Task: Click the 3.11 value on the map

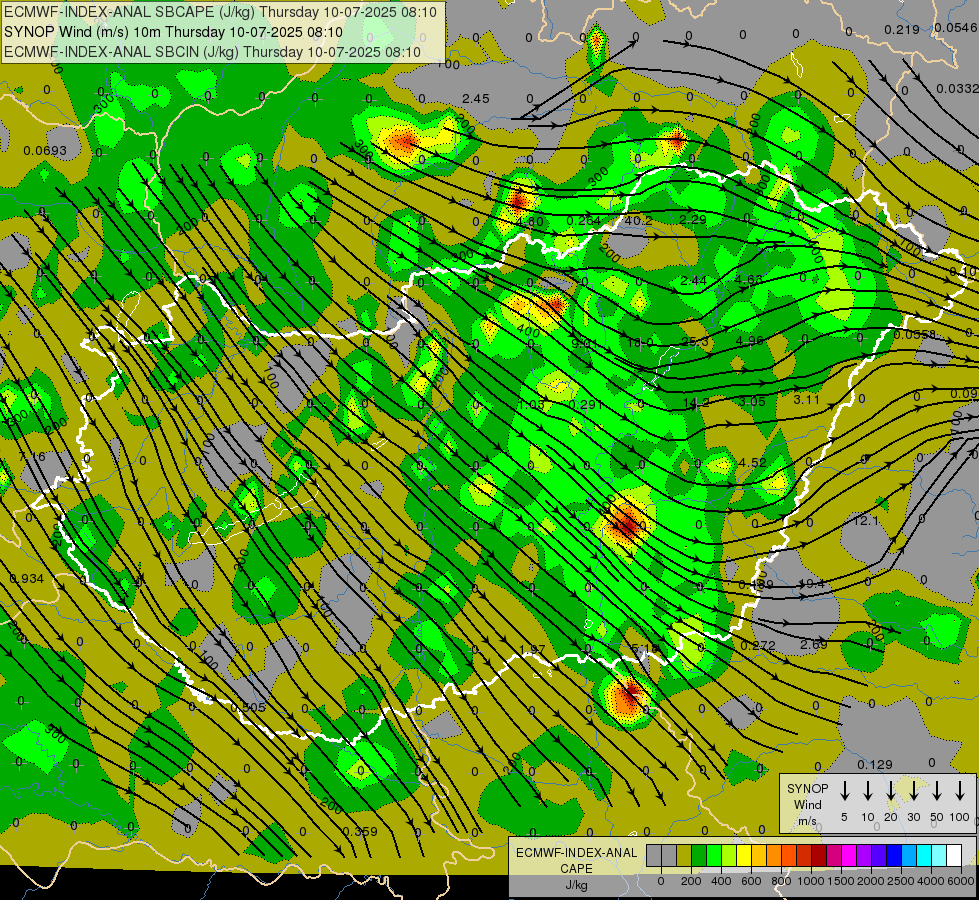Action: tap(806, 399)
